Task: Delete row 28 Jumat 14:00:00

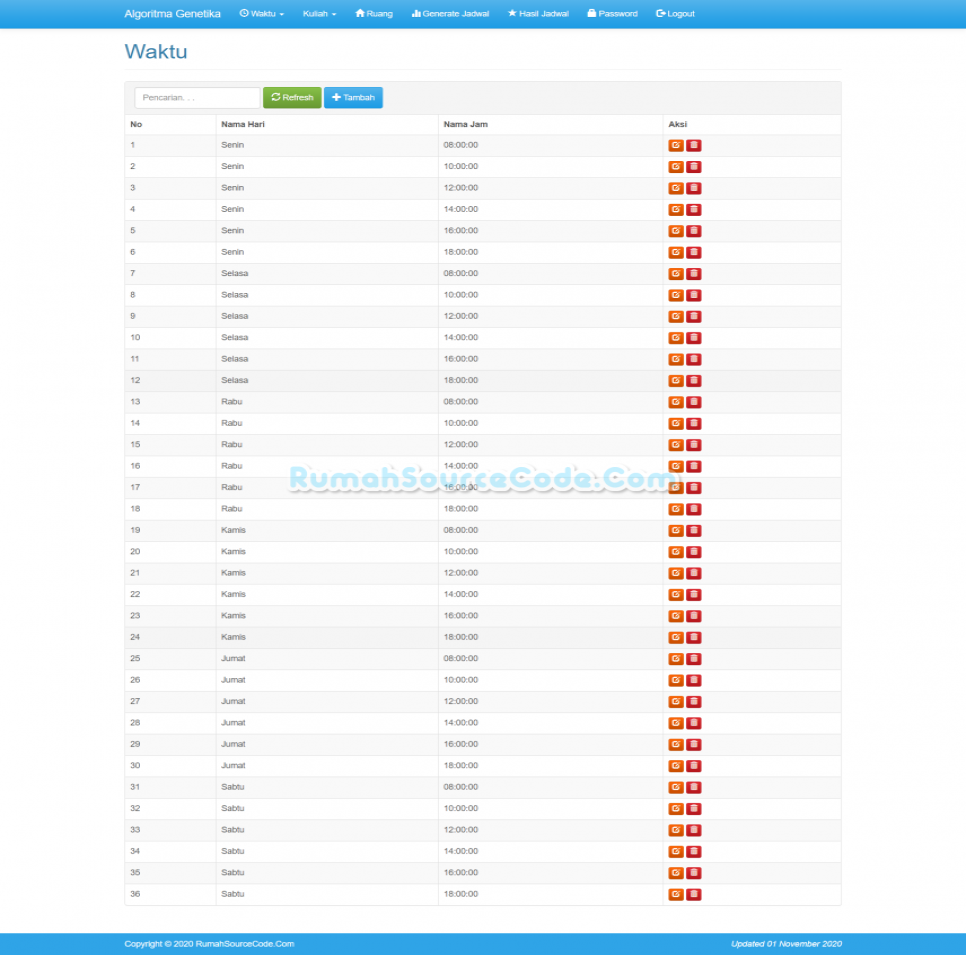Action: tap(694, 723)
